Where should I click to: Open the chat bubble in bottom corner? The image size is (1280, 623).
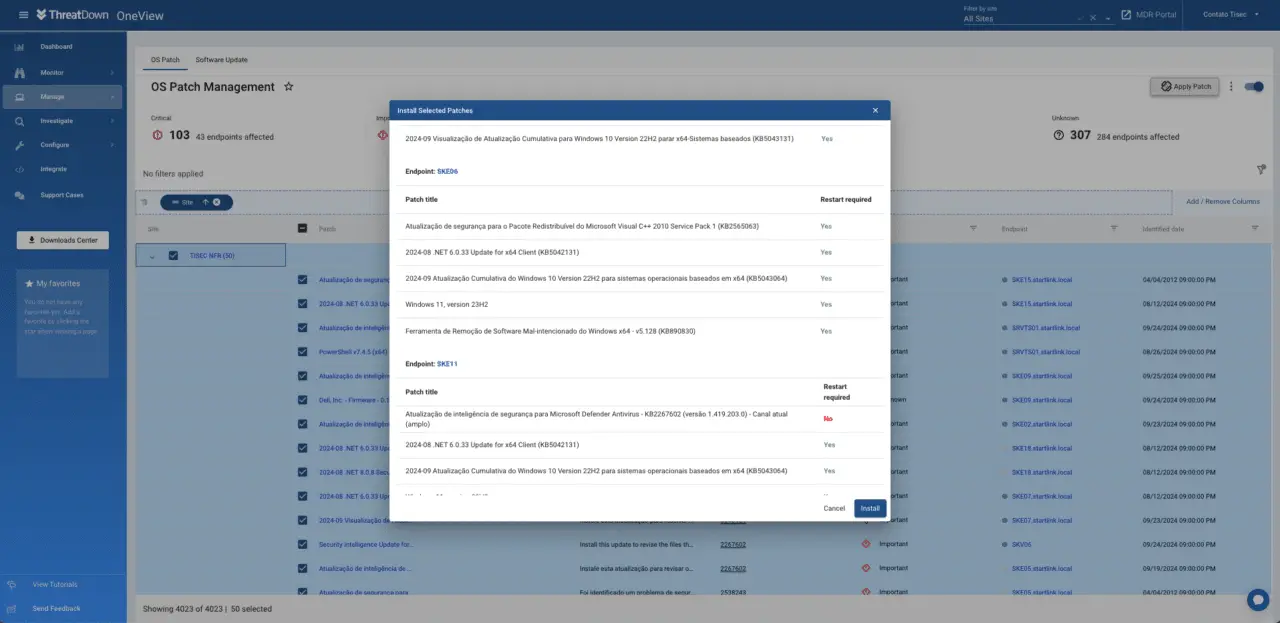(x=1257, y=599)
